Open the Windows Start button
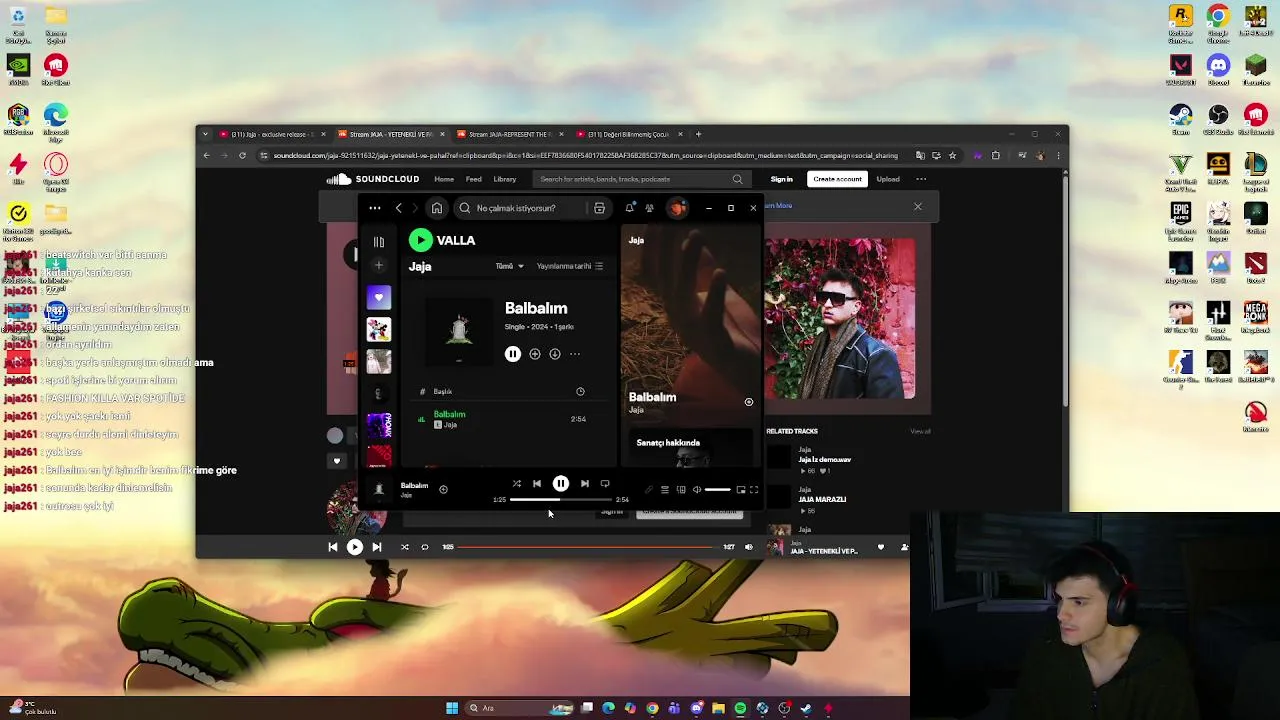Screen dimensions: 1280x720 [x=452, y=708]
